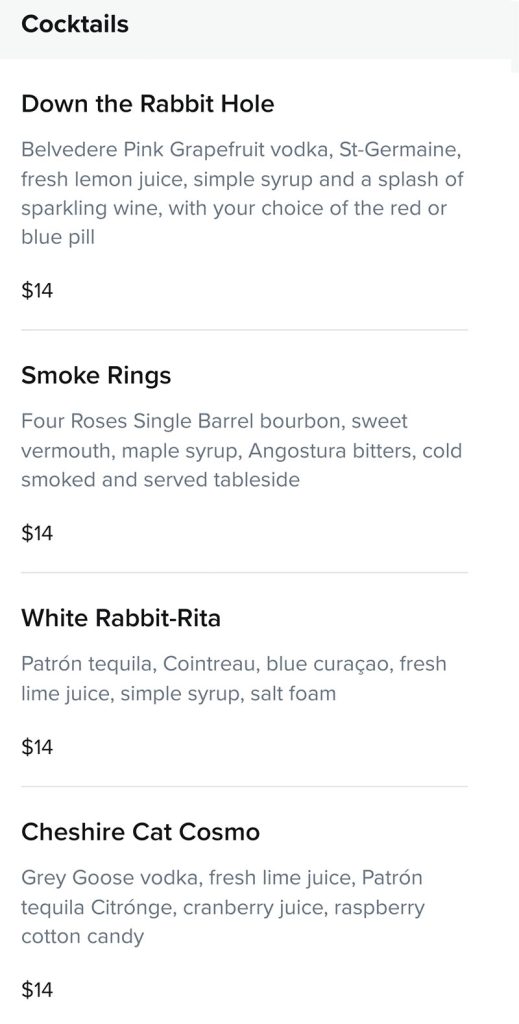The width and height of the screenshot is (519, 1024).
Task: Click the $14 price under Smoke Rings
Action: [x=37, y=534]
